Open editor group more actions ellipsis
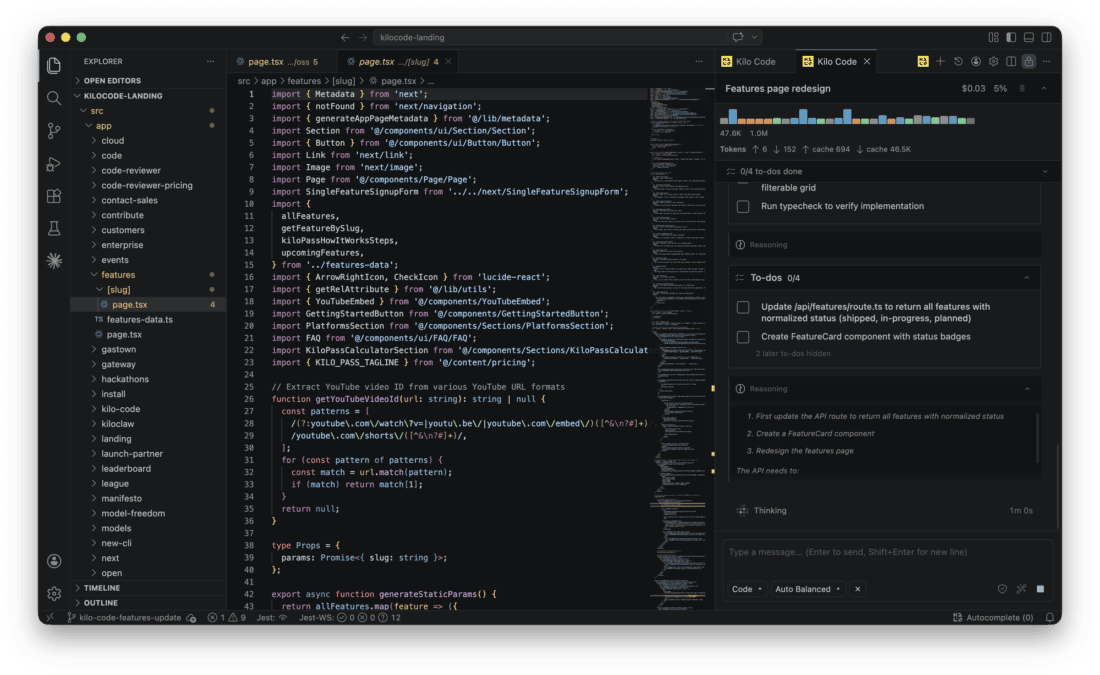Viewport: 1100px width, 675px height. point(699,62)
